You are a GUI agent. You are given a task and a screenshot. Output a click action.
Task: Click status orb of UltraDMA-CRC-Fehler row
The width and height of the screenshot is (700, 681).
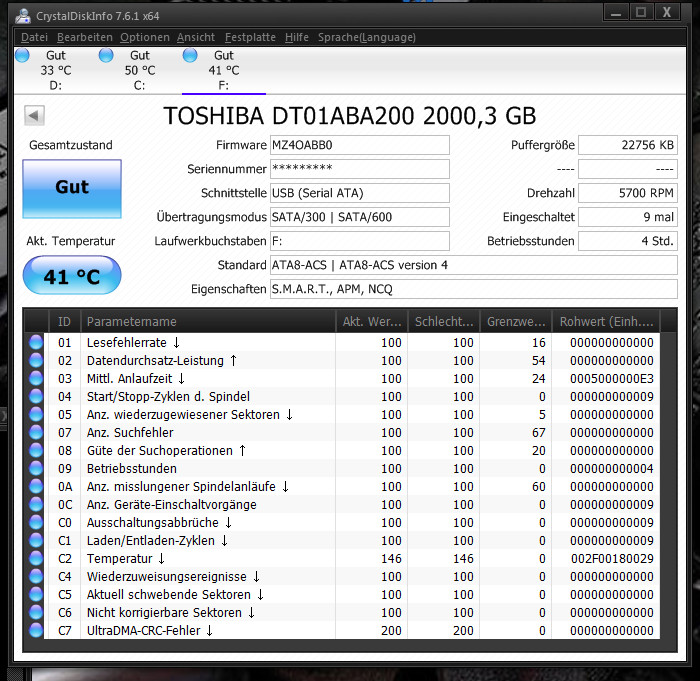click(x=36, y=631)
